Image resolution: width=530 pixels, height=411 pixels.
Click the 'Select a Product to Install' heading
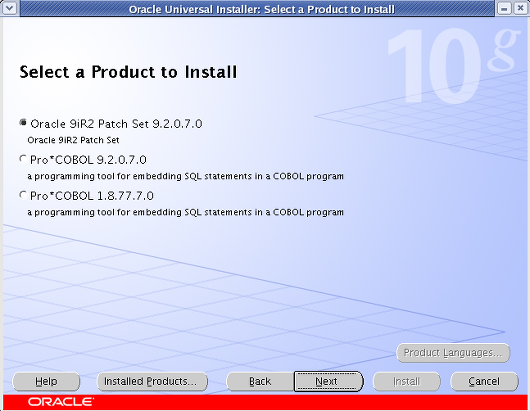tap(128, 72)
